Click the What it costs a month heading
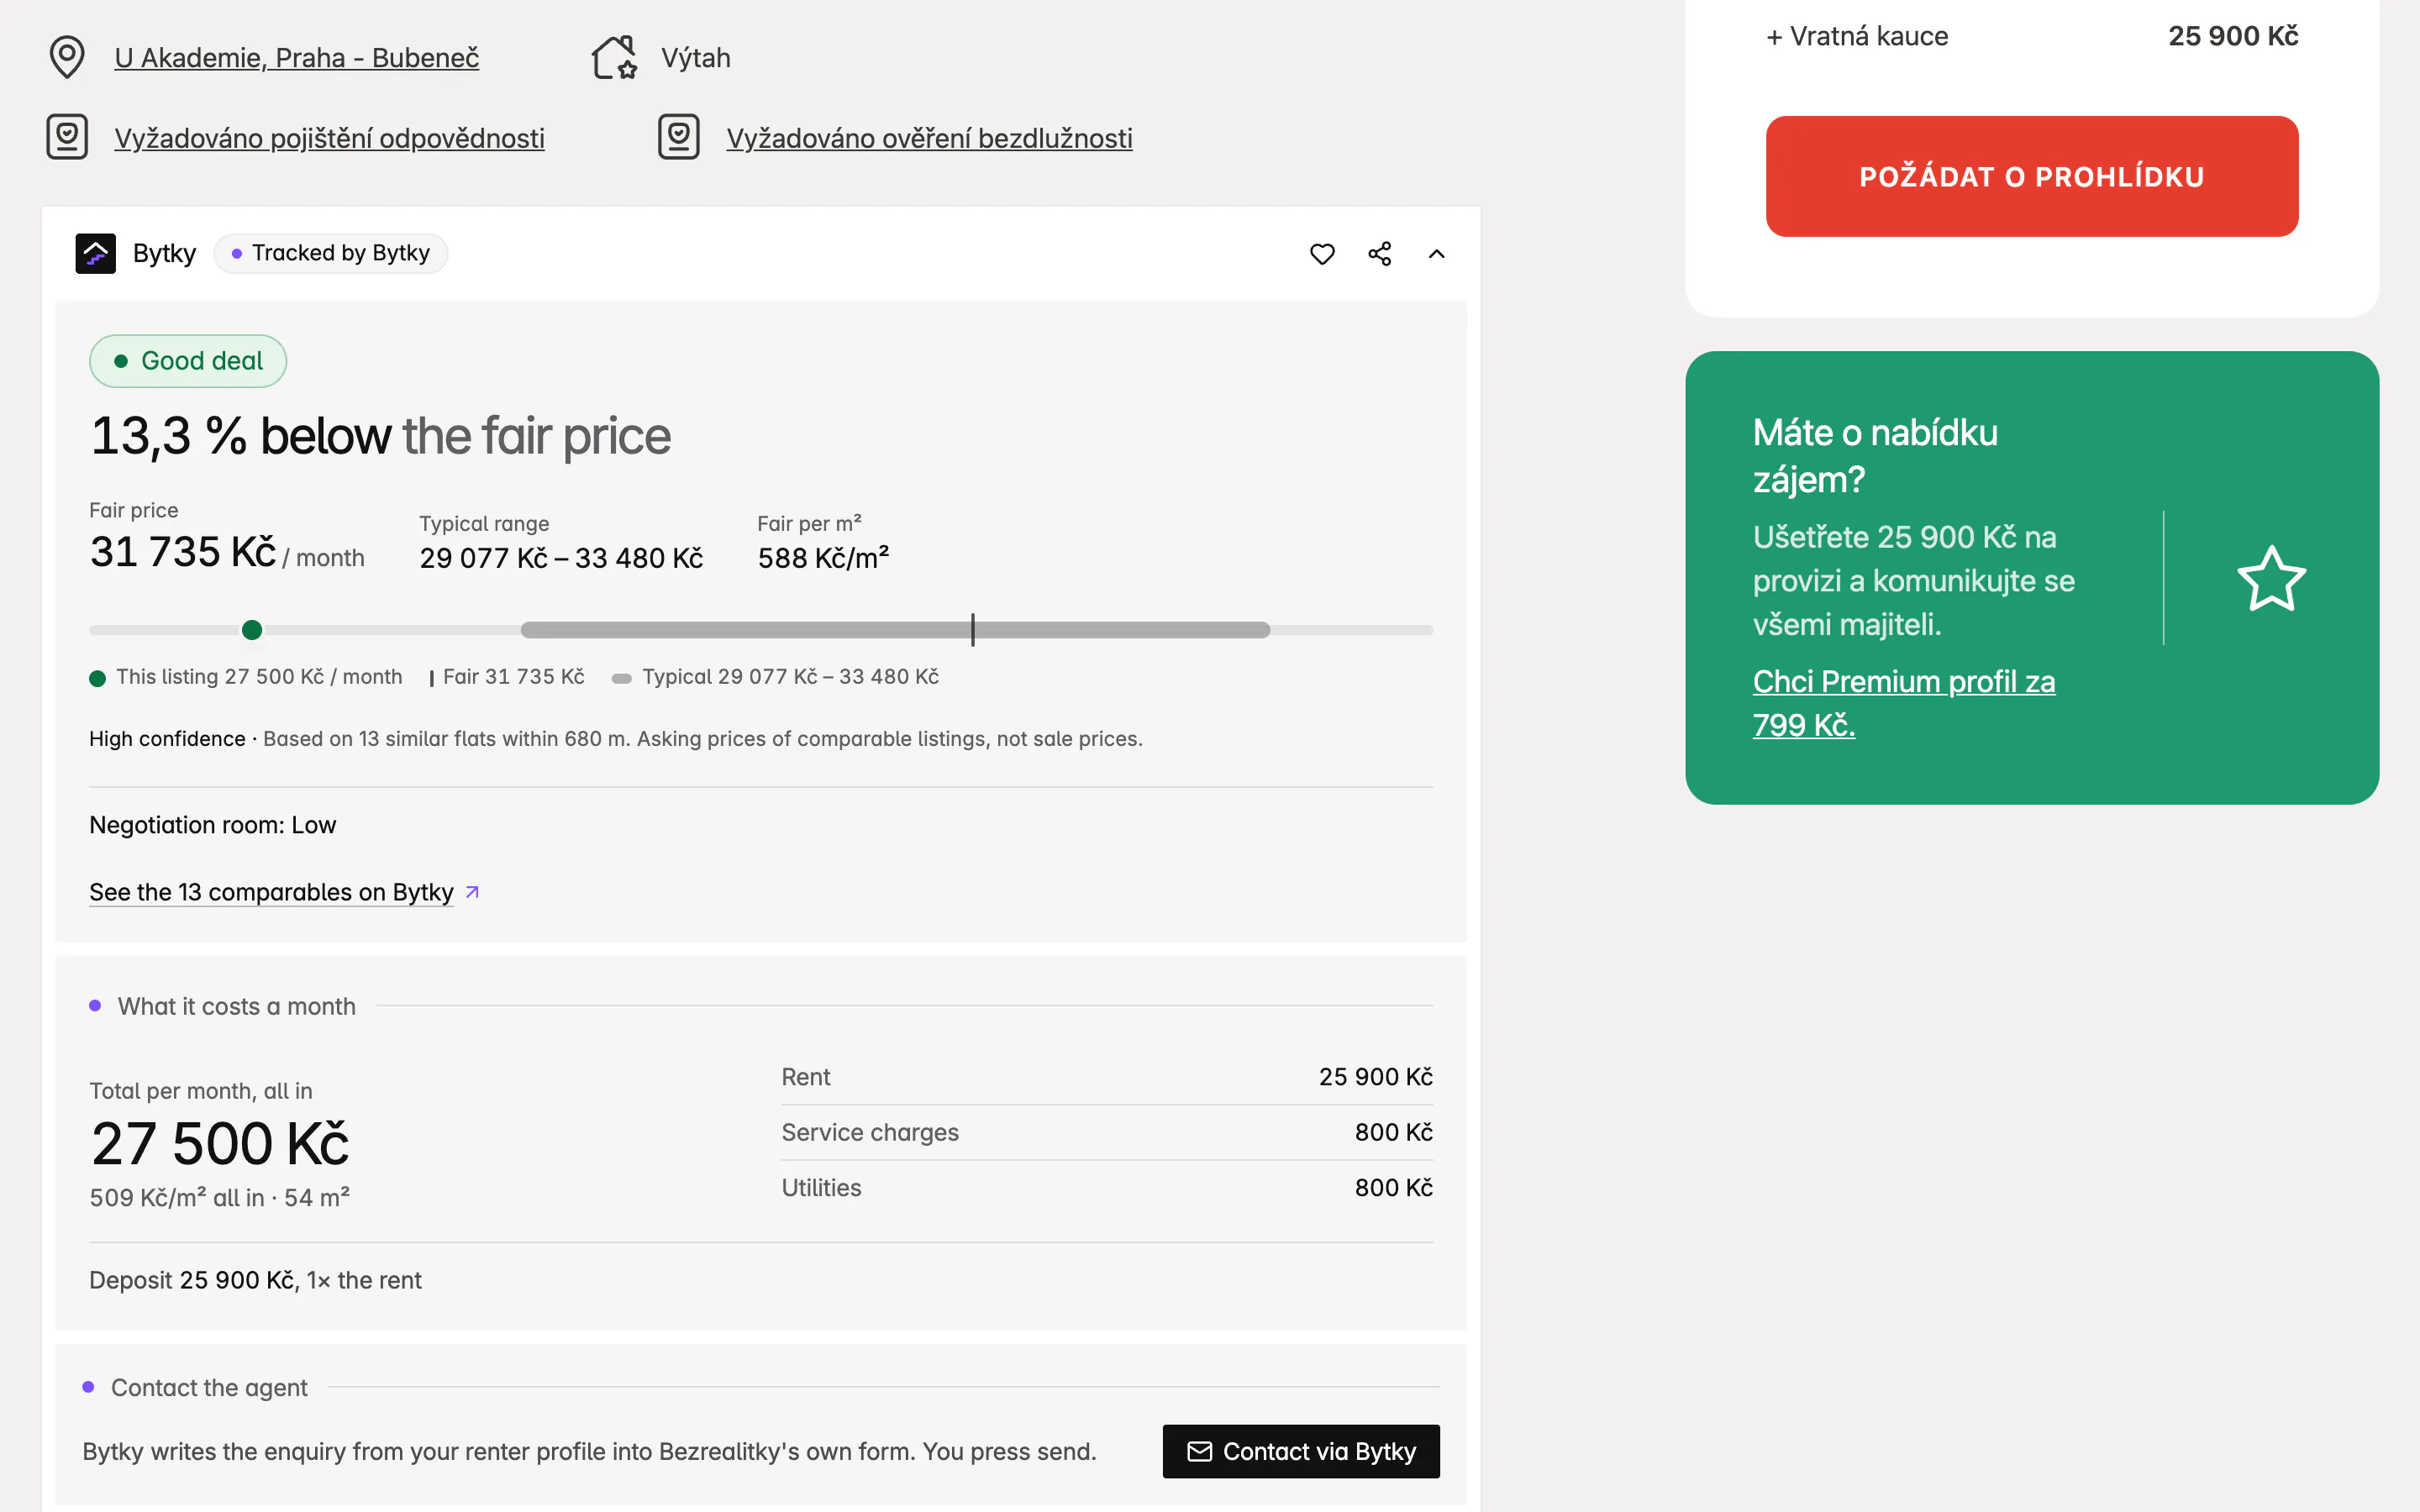Image resolution: width=2420 pixels, height=1512 pixels. (x=237, y=1006)
